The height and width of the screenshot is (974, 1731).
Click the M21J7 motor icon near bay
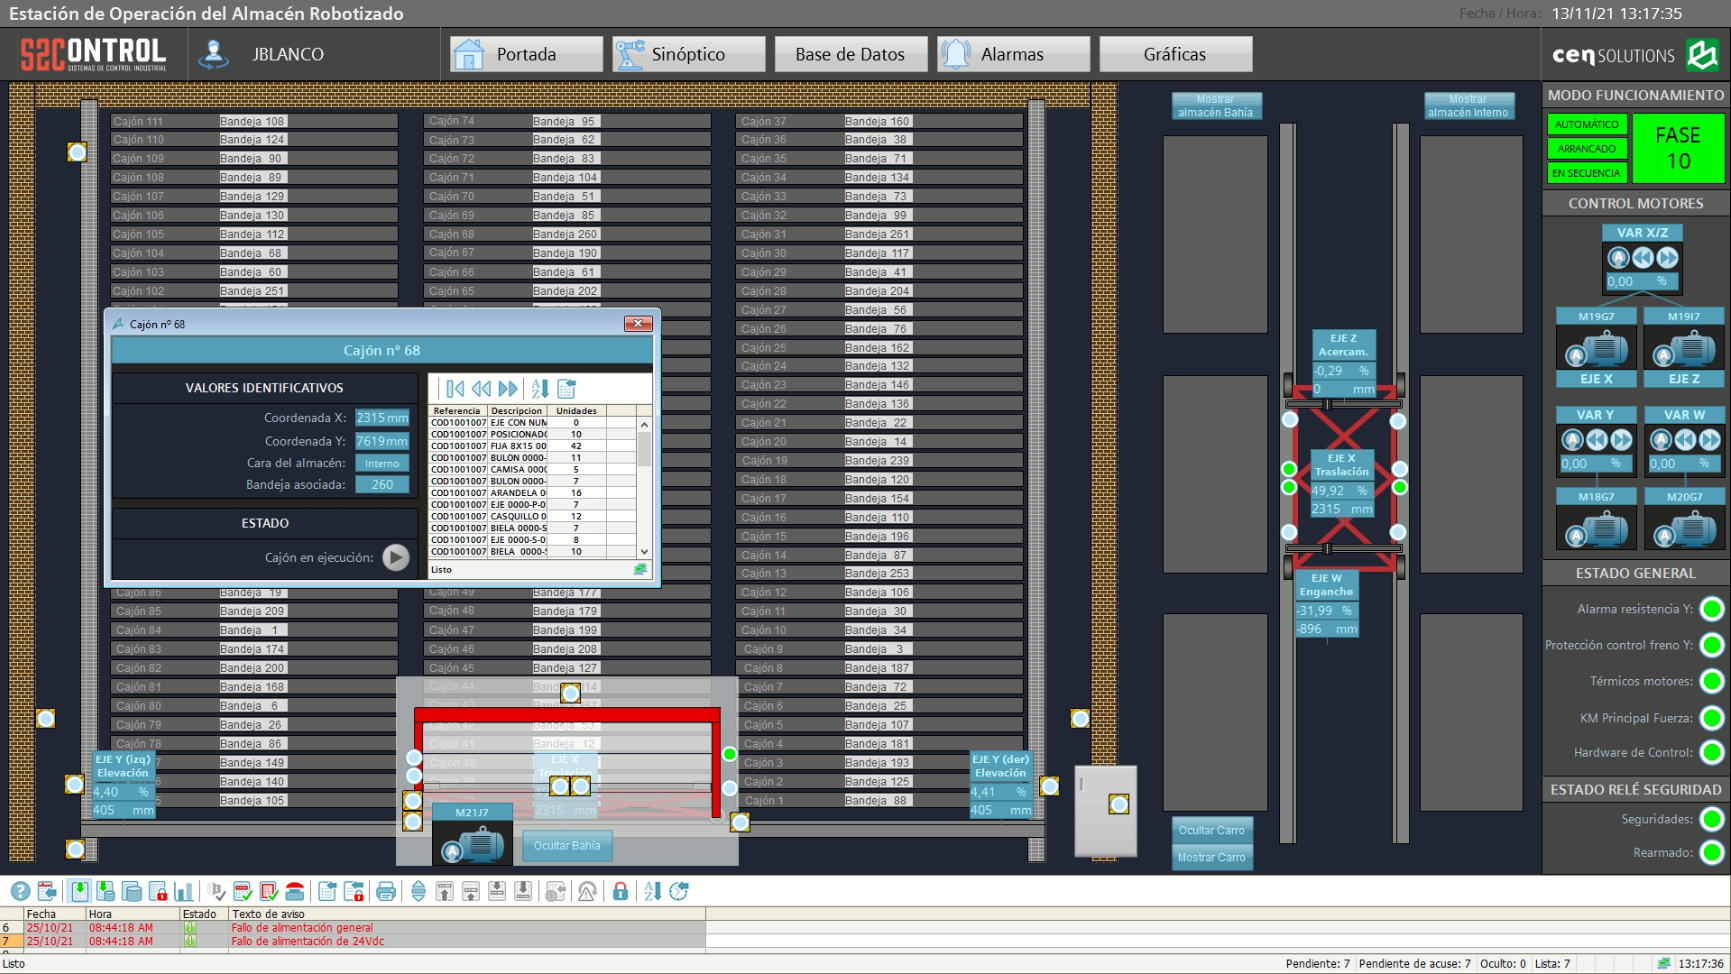[x=472, y=845]
